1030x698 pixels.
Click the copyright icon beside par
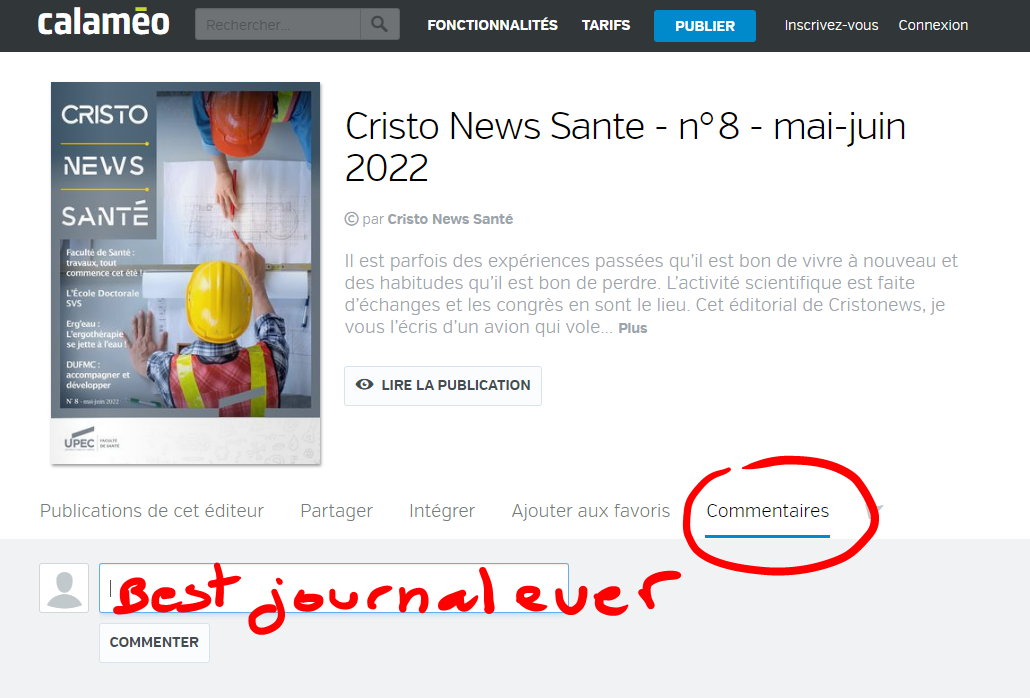click(351, 219)
